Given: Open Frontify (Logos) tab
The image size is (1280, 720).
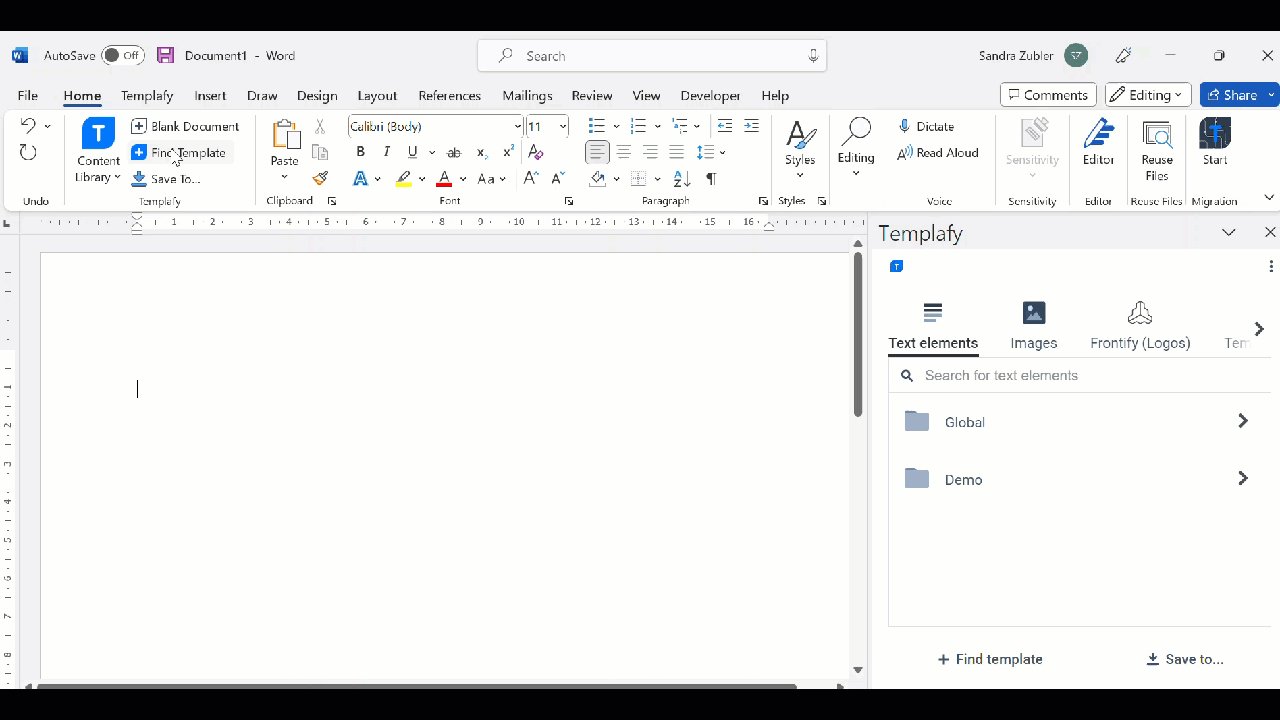Looking at the screenshot, I should [x=1140, y=326].
